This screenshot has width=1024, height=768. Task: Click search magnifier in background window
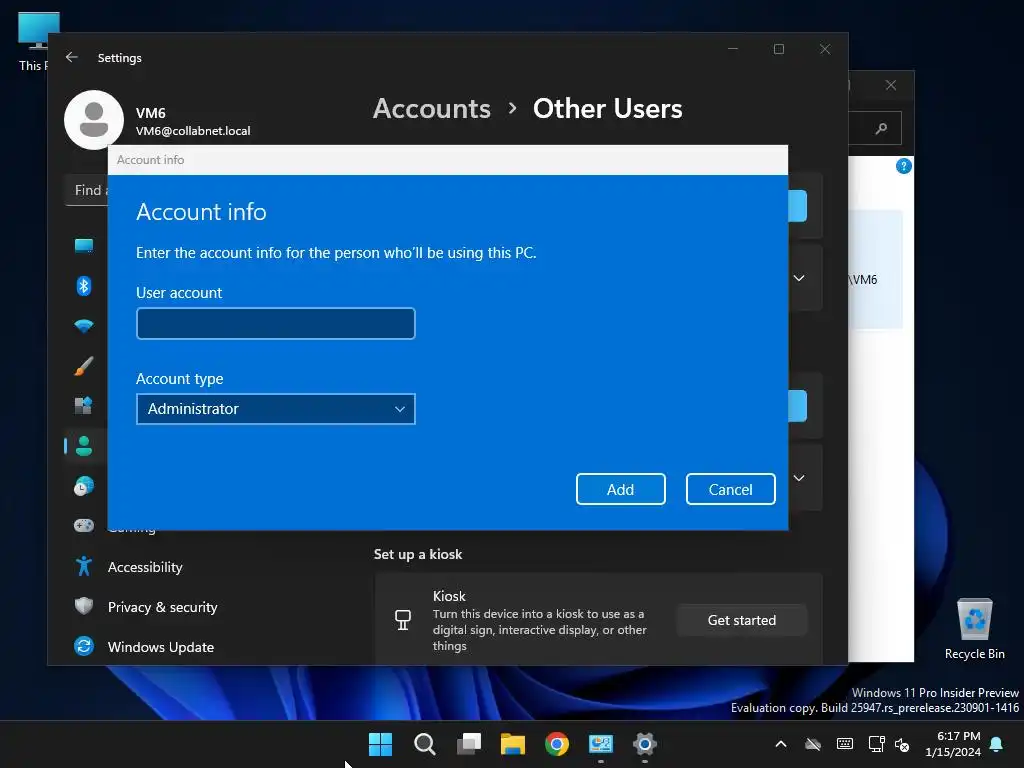(882, 129)
